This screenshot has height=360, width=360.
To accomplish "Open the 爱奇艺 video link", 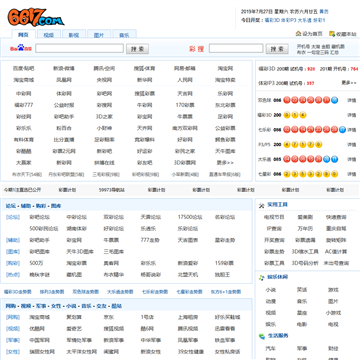I will pyautogui.click(x=74, y=329).
